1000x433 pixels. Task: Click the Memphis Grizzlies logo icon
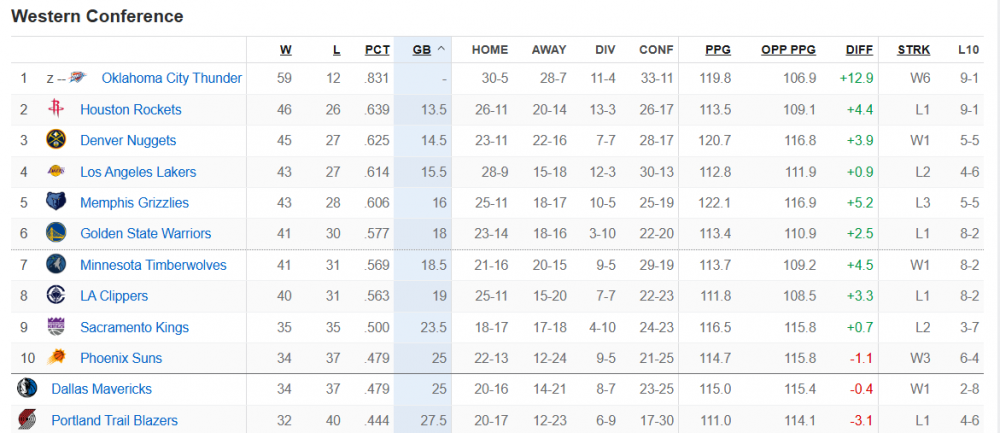(56, 202)
